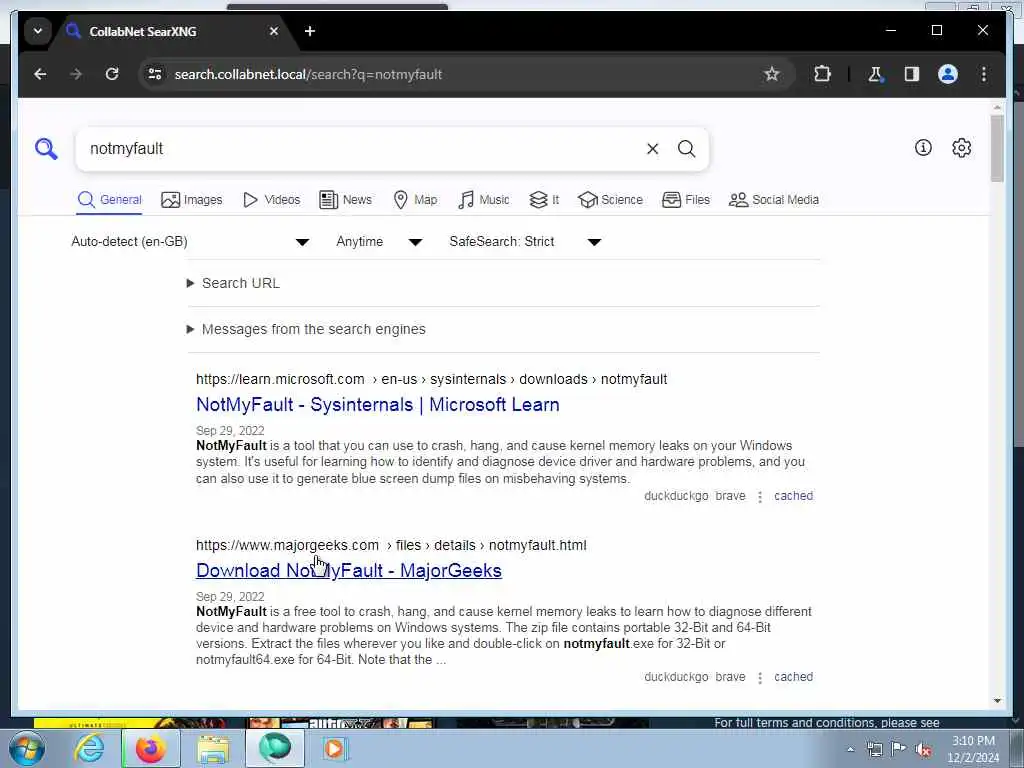Select the General search tab

point(110,200)
